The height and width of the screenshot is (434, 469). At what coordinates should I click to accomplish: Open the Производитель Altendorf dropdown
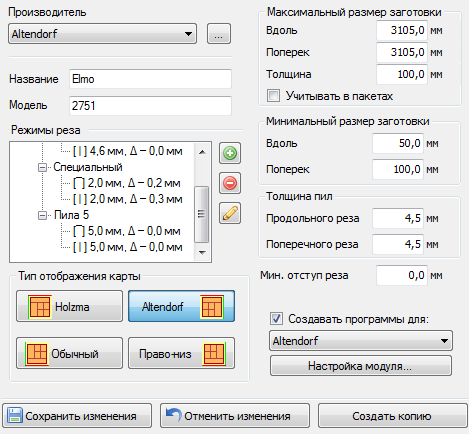click(x=102, y=33)
